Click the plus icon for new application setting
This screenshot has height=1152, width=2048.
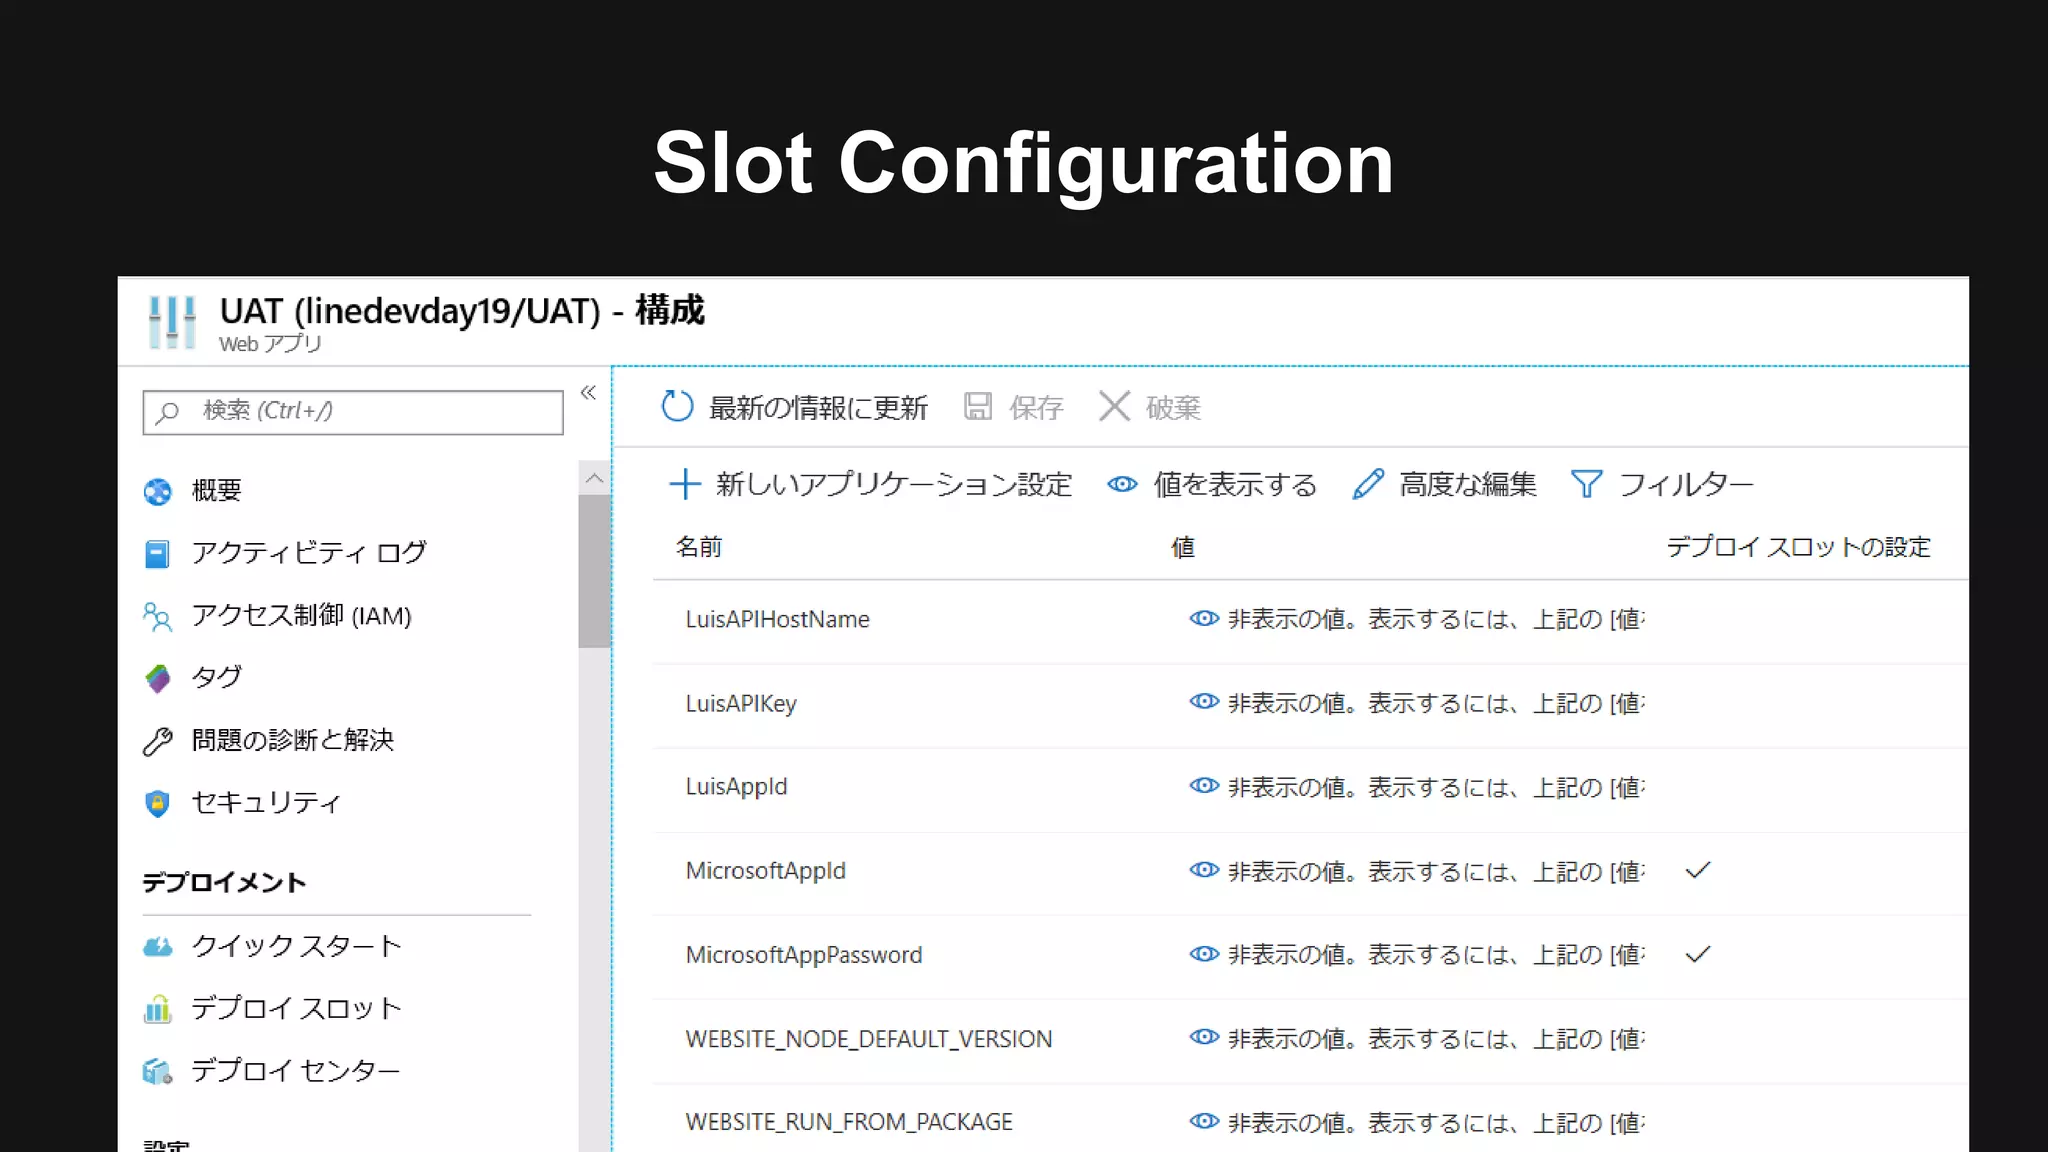coord(685,484)
